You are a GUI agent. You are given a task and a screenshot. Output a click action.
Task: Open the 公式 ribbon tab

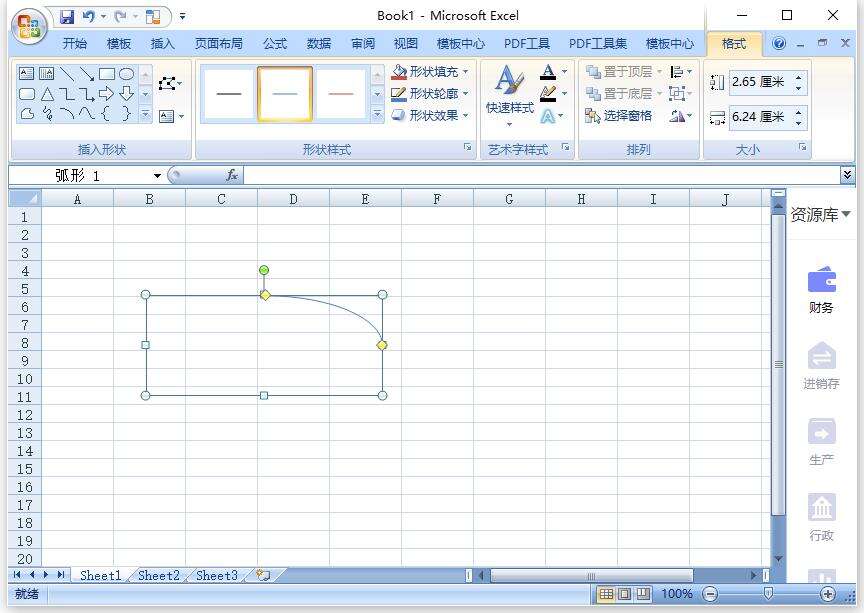tap(275, 44)
